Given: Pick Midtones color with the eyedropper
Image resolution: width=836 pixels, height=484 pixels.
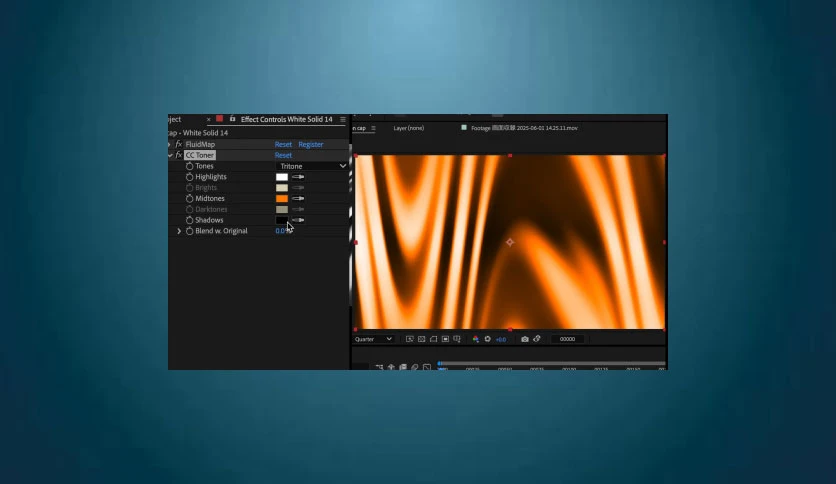Looking at the screenshot, I should (x=298, y=198).
